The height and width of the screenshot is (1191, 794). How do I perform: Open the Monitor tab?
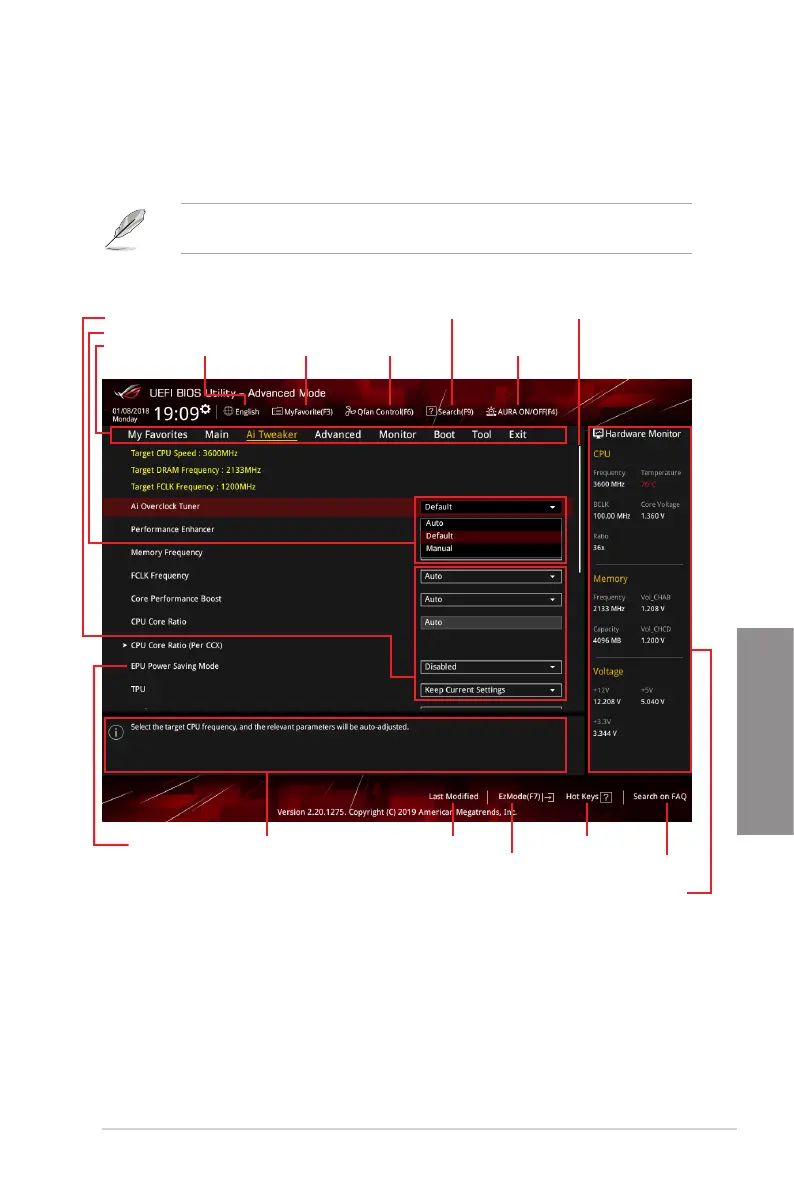(397, 434)
